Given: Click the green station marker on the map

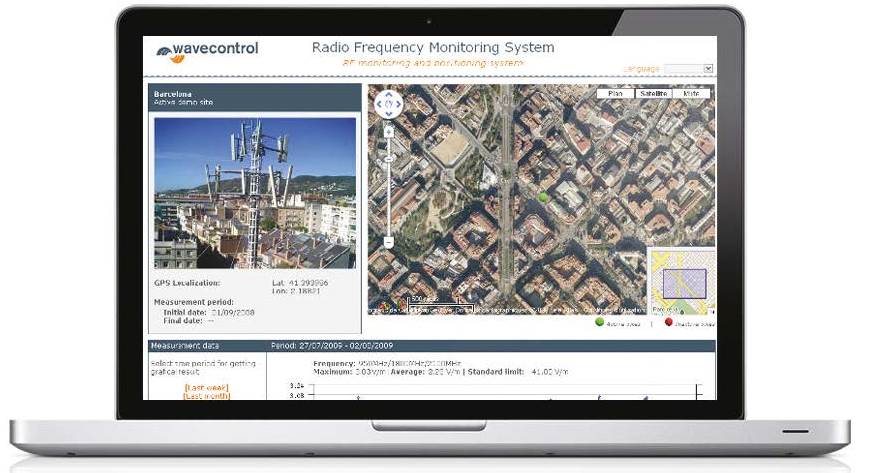Looking at the screenshot, I should [x=544, y=198].
